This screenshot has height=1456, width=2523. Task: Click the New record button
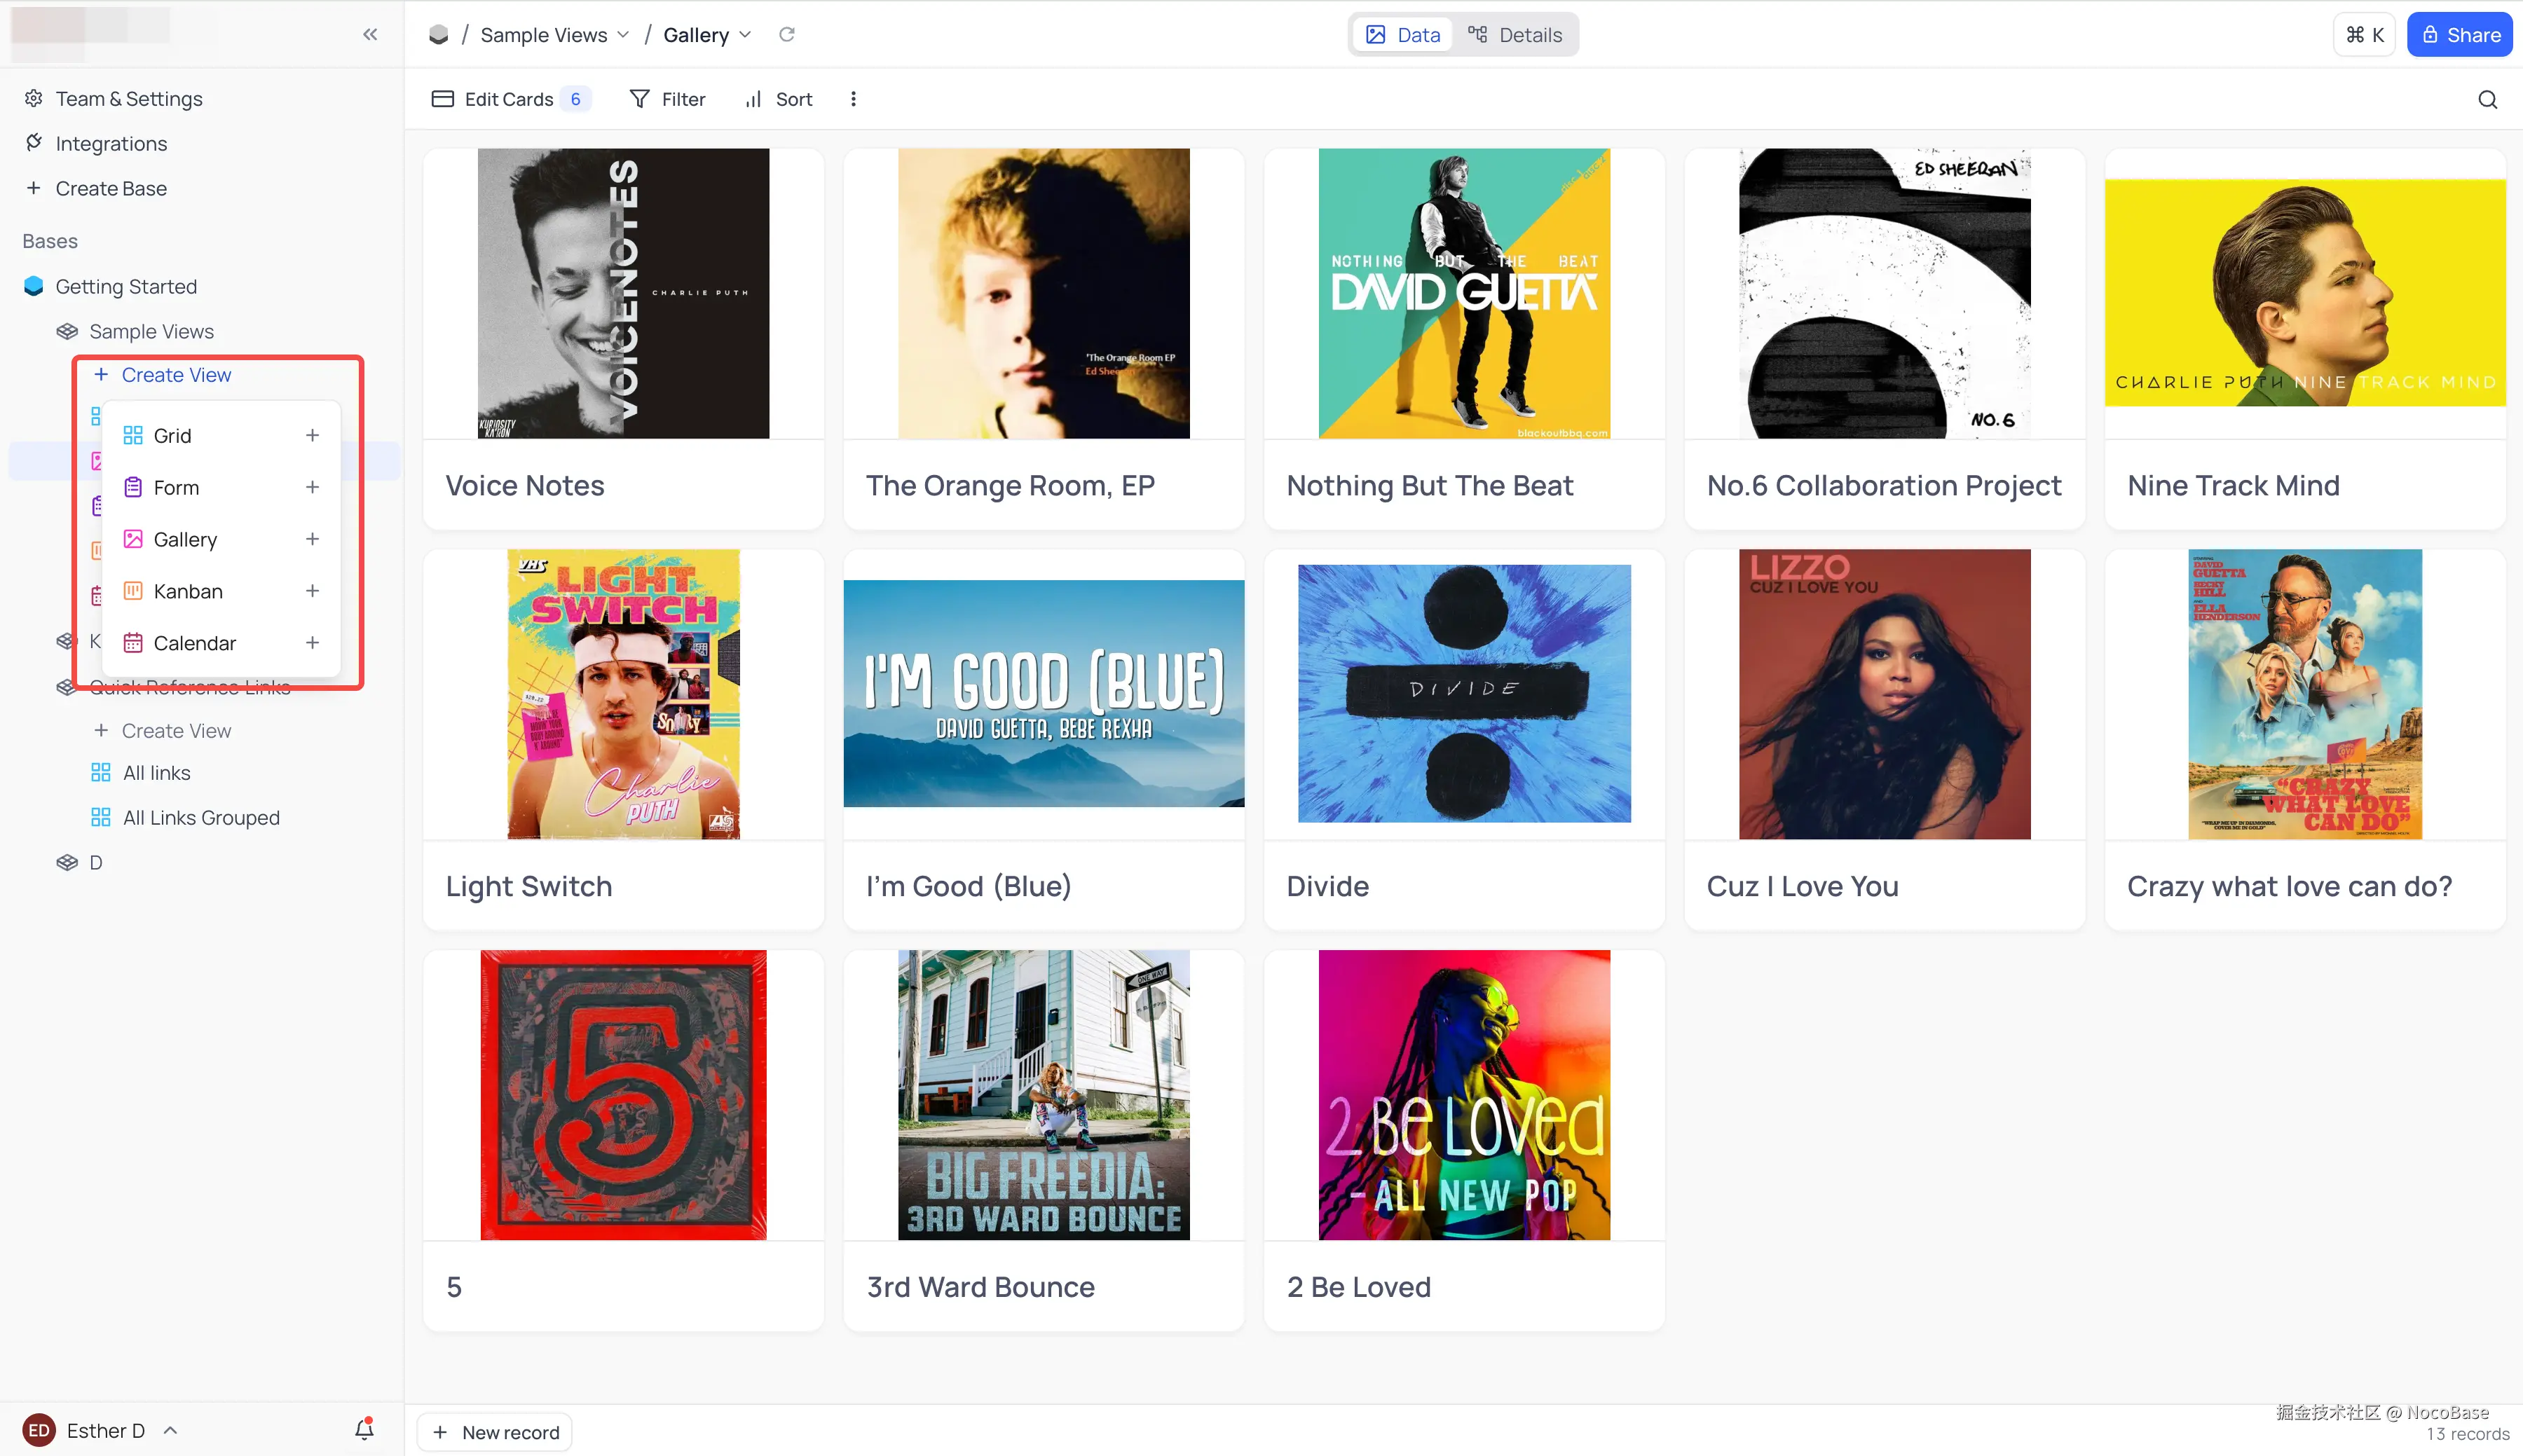click(495, 1432)
